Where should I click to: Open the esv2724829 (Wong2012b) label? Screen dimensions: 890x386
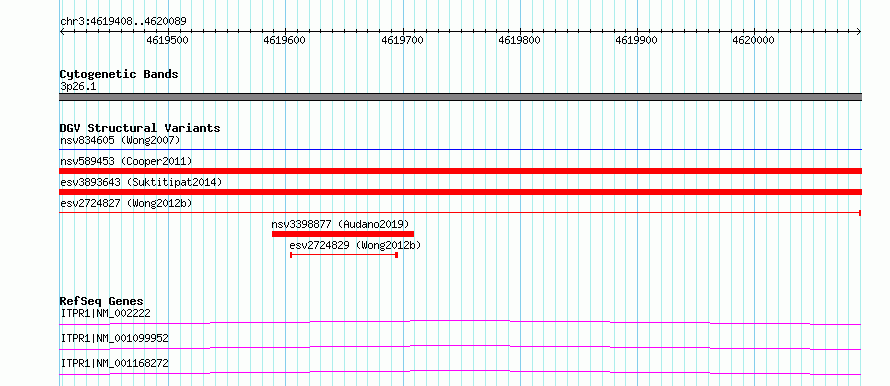(355, 245)
